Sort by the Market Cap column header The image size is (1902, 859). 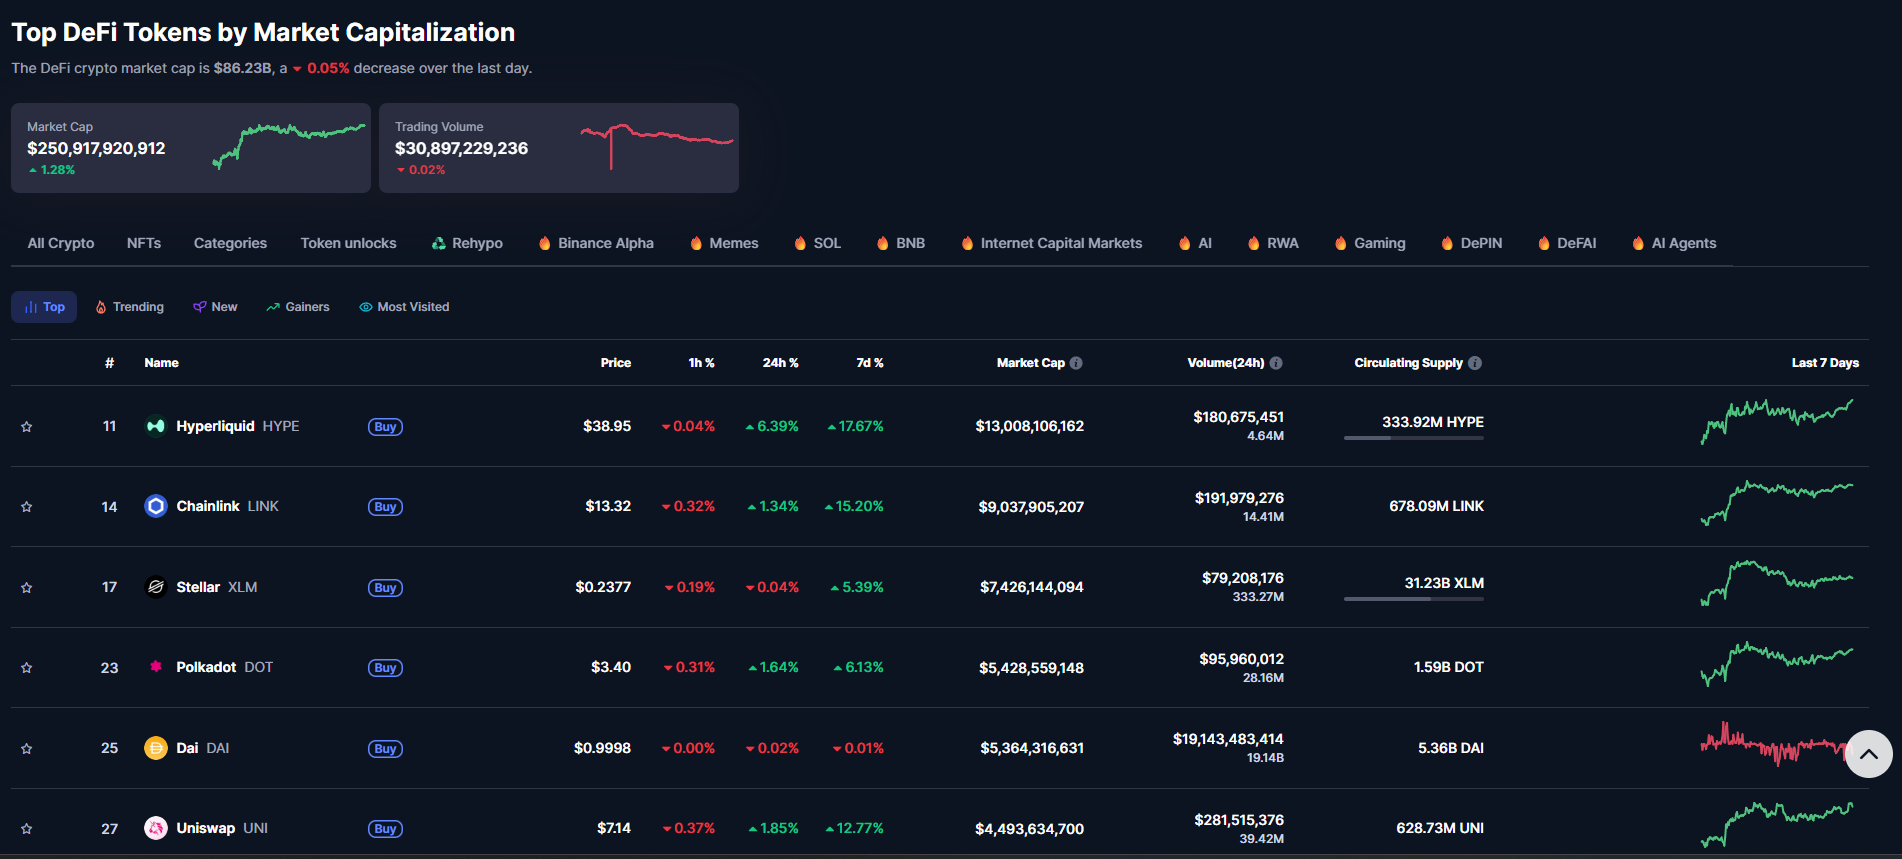tap(1031, 363)
